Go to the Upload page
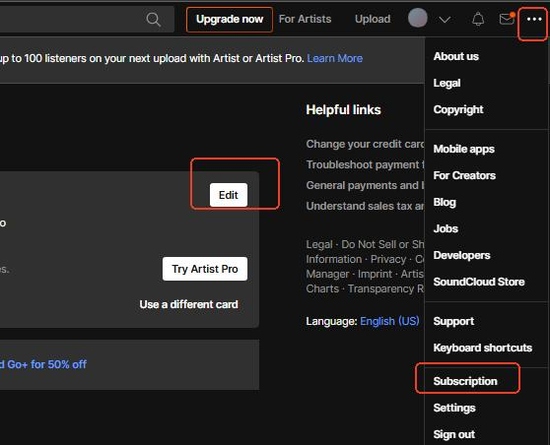The image size is (550, 445). point(373,19)
